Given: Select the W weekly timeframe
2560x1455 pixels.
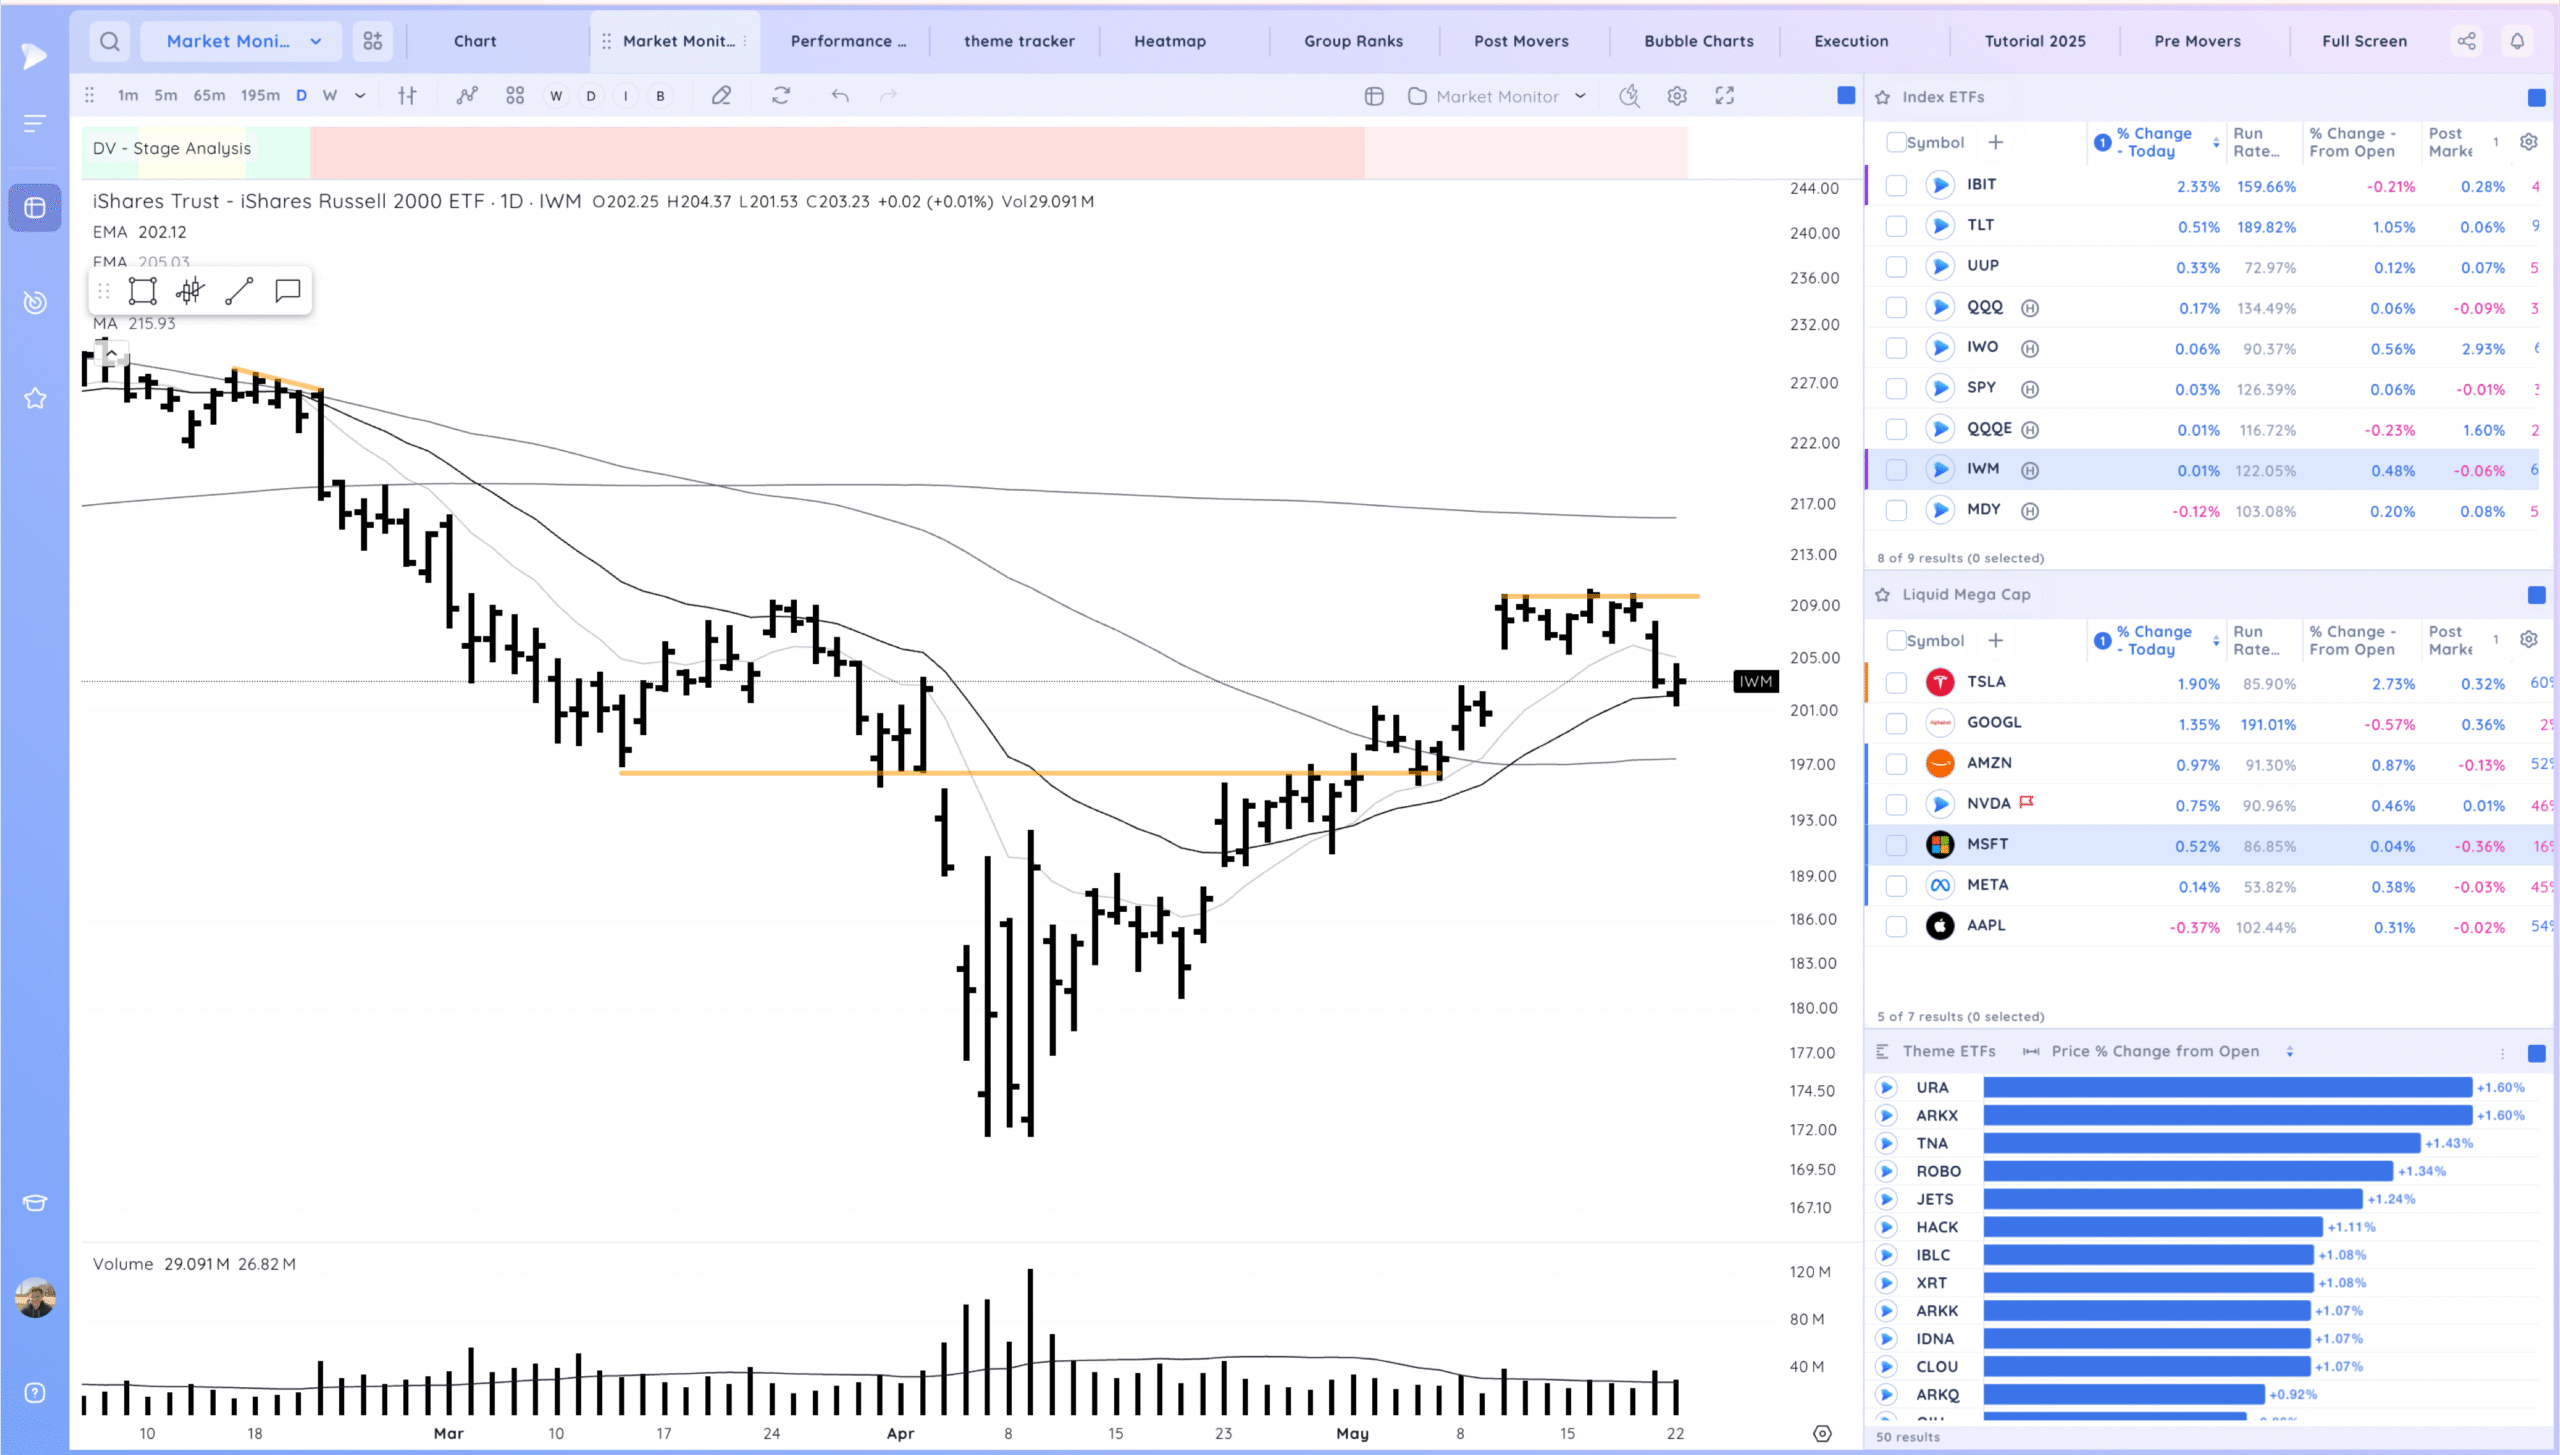Looking at the screenshot, I should click(x=330, y=96).
